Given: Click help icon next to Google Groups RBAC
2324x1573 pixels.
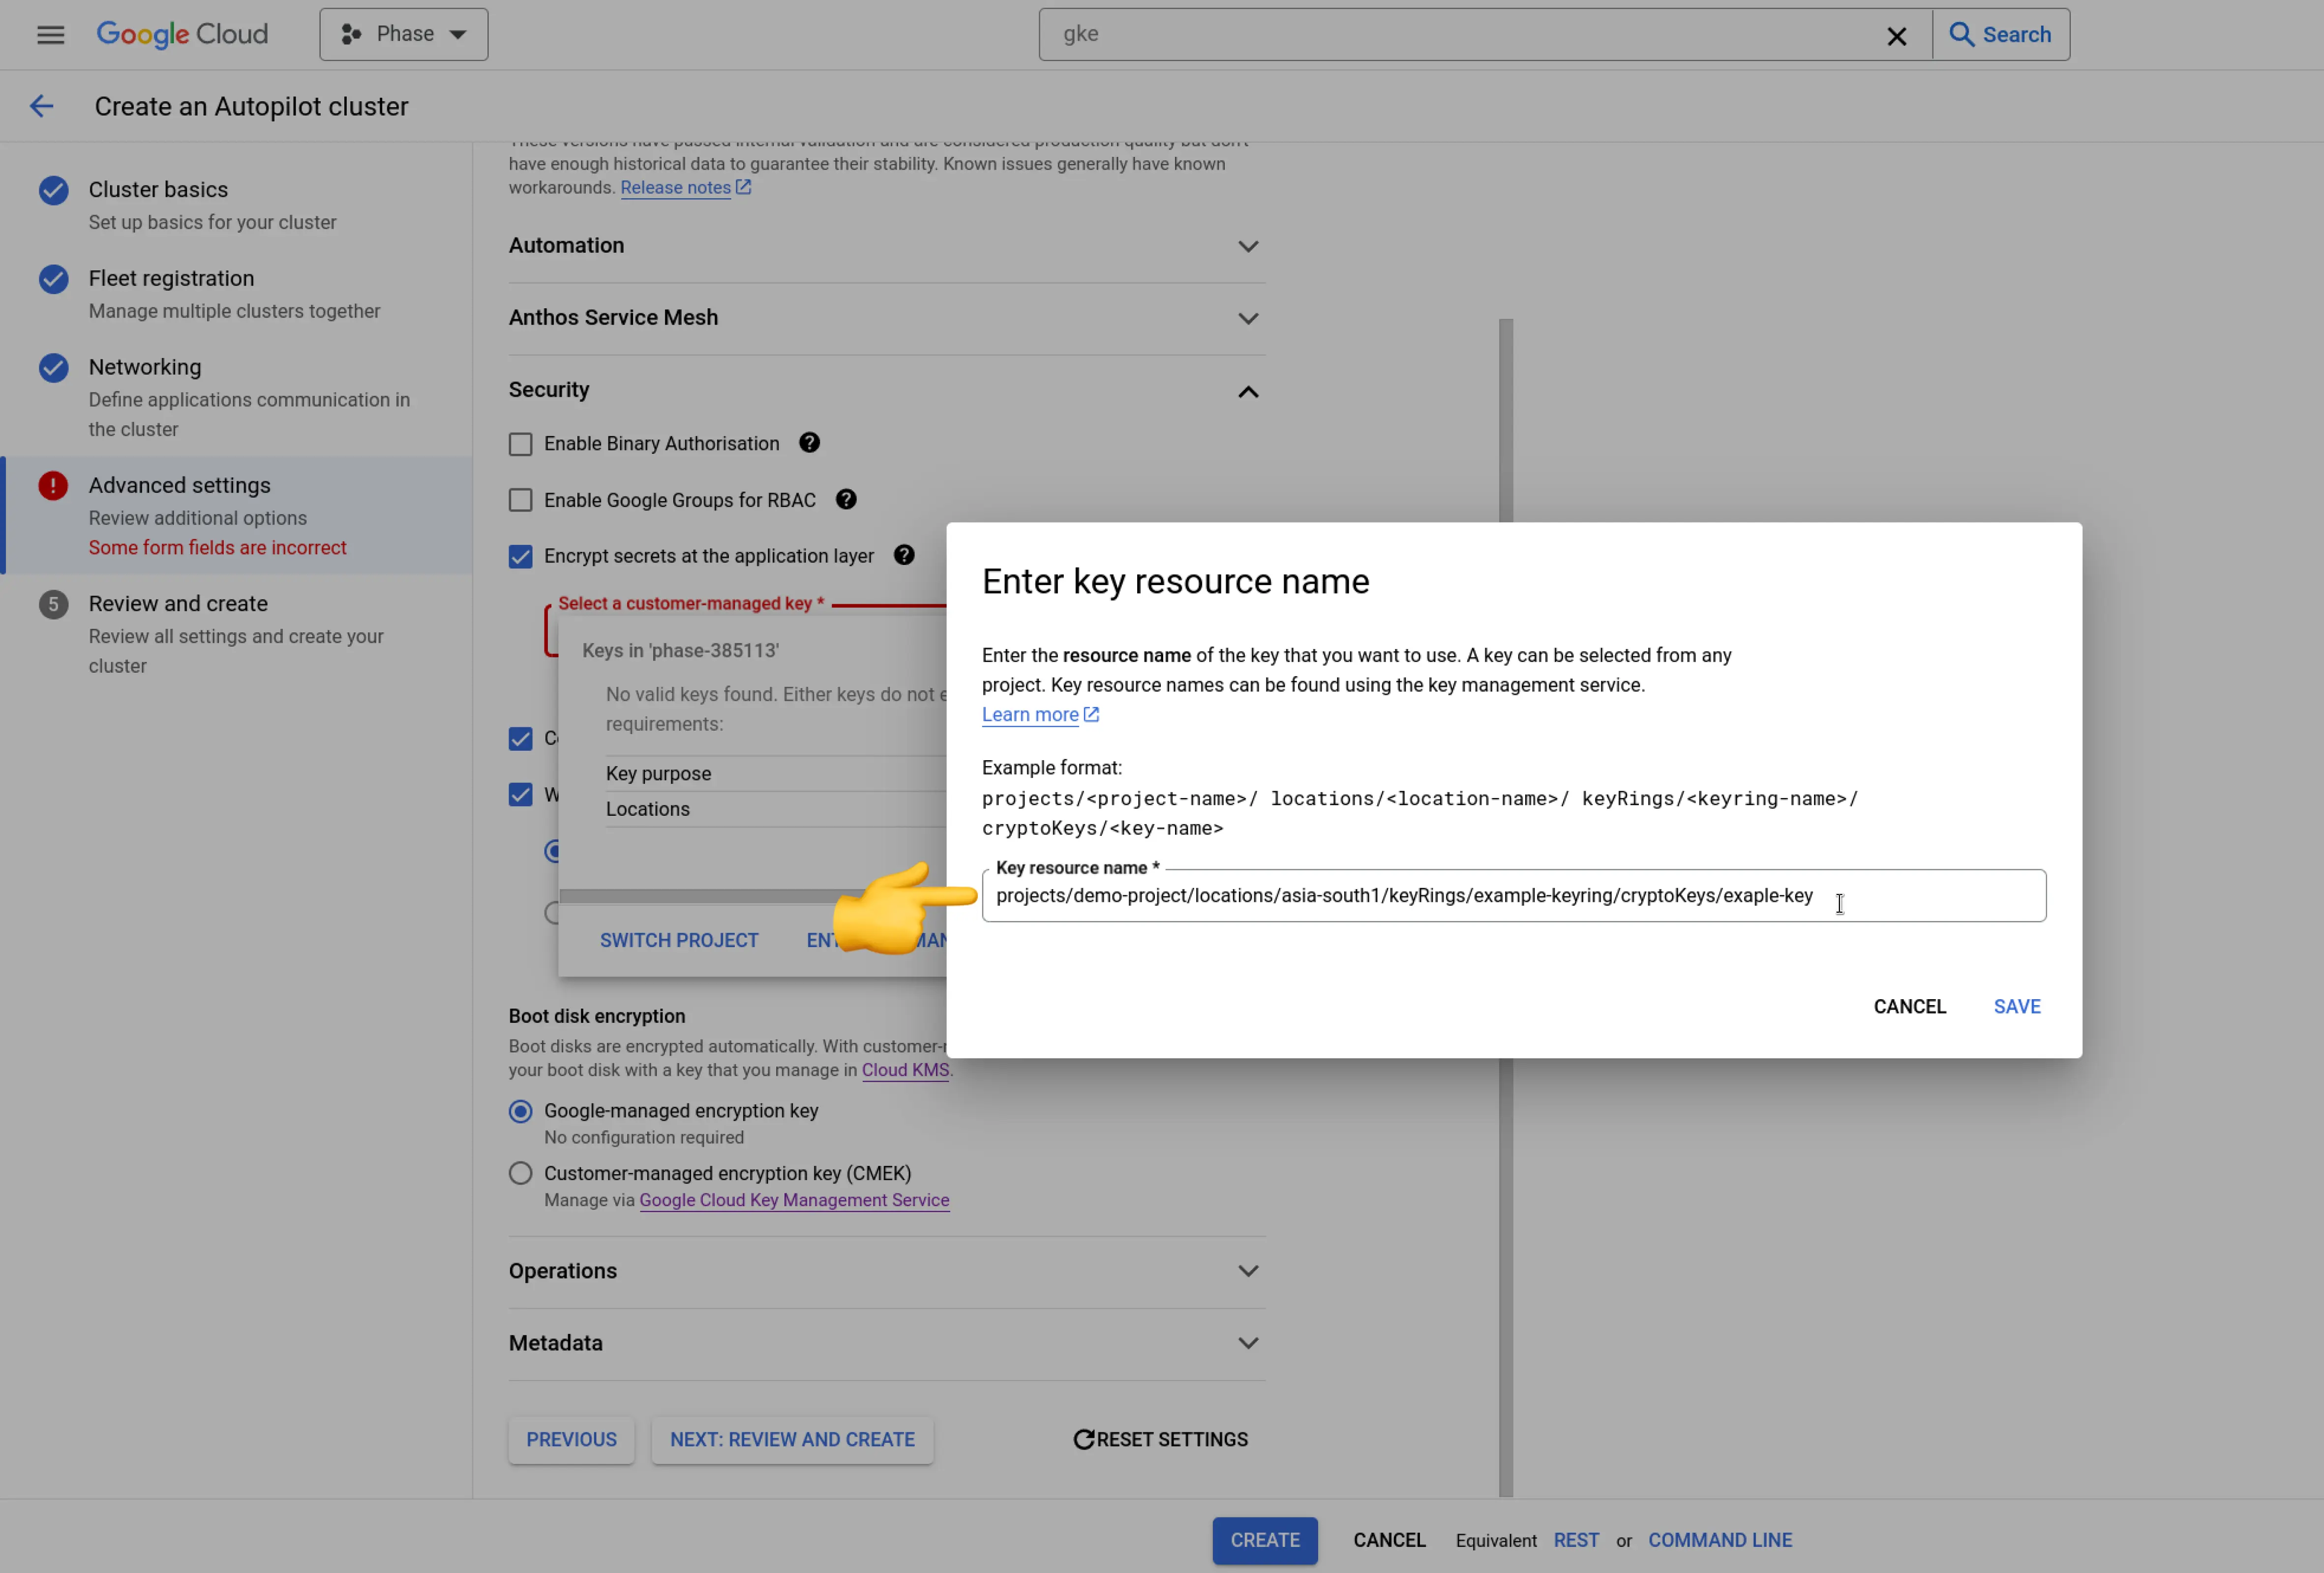Looking at the screenshot, I should coord(846,500).
